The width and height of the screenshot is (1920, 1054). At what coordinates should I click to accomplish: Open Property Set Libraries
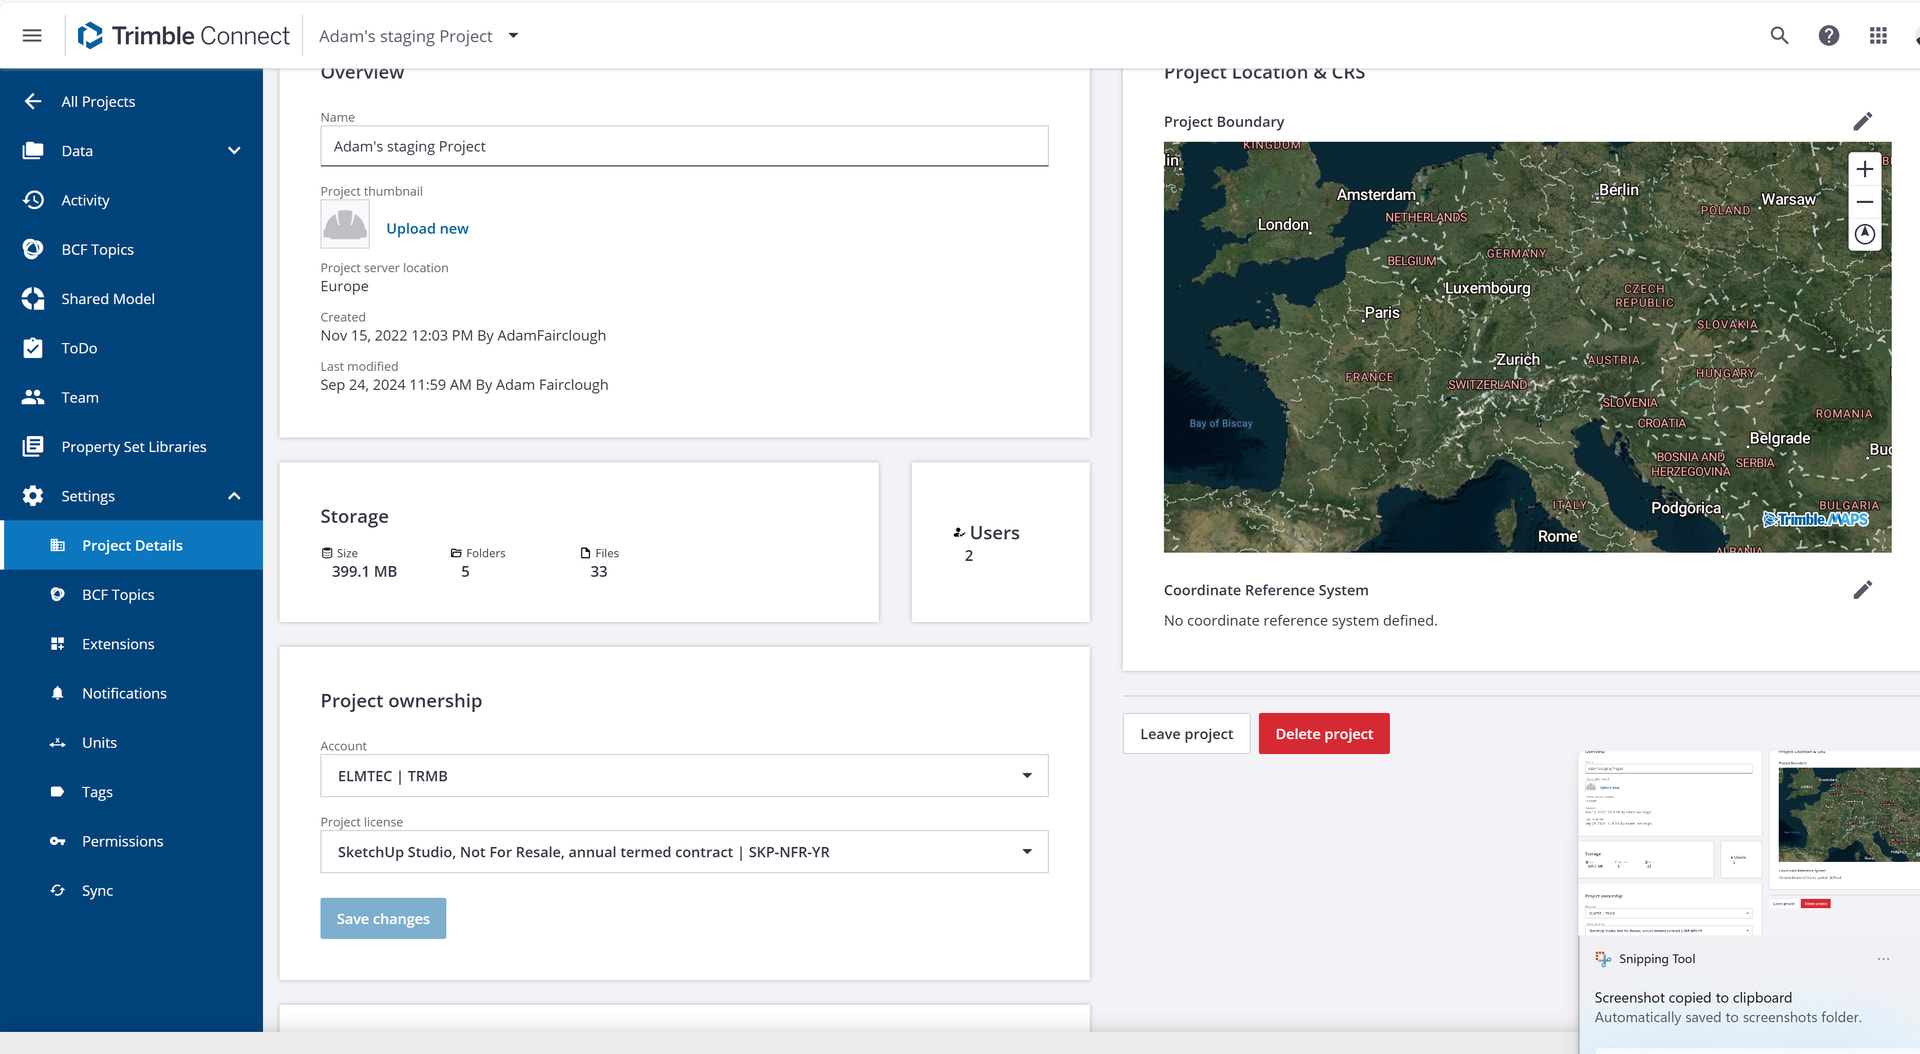pyautogui.click(x=134, y=446)
